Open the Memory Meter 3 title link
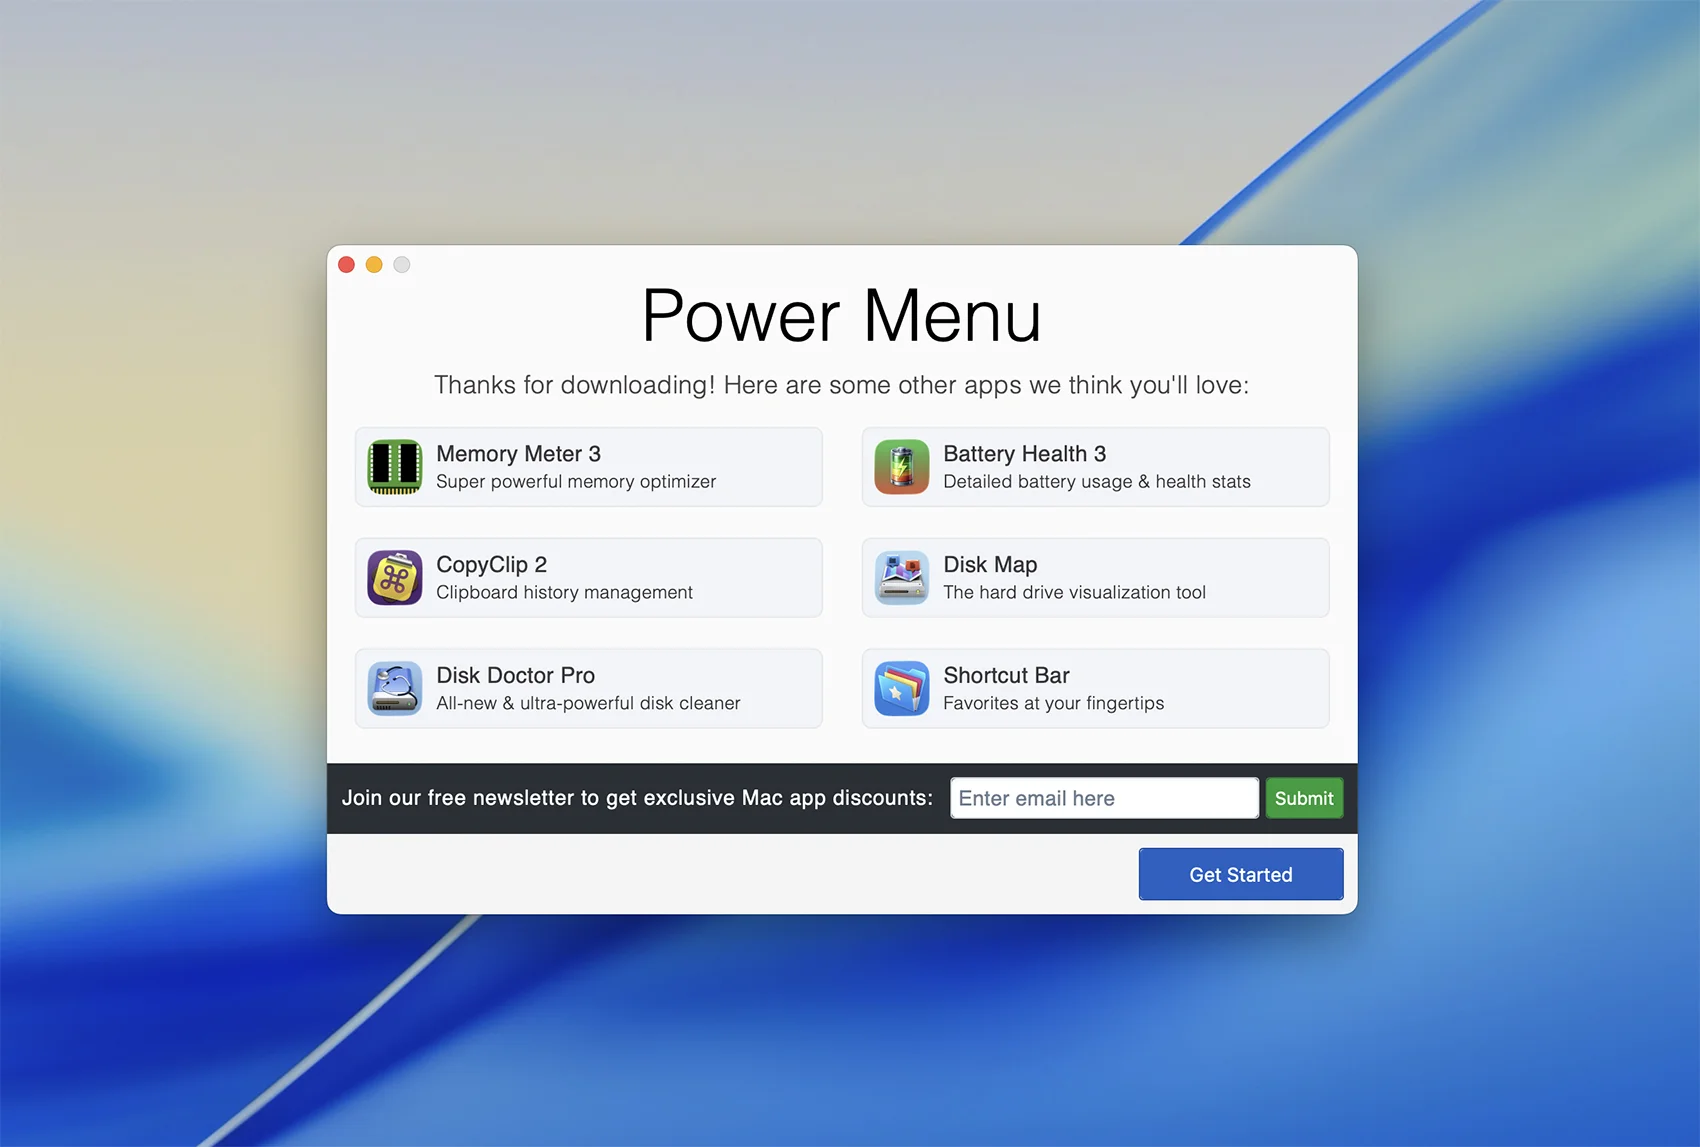 tap(518, 454)
